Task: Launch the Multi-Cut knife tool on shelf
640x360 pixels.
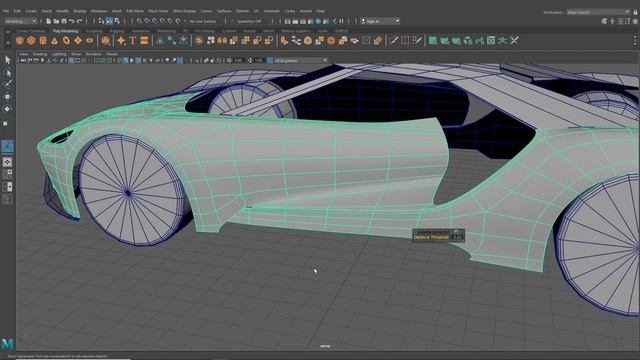Action: coord(393,40)
